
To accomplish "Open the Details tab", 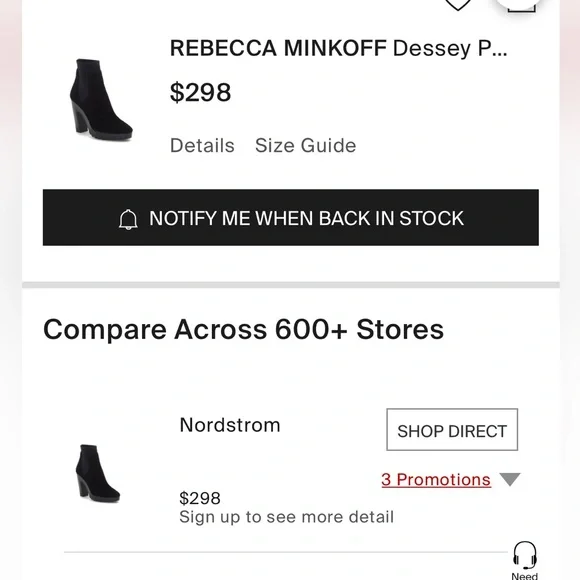I will coord(202,145).
